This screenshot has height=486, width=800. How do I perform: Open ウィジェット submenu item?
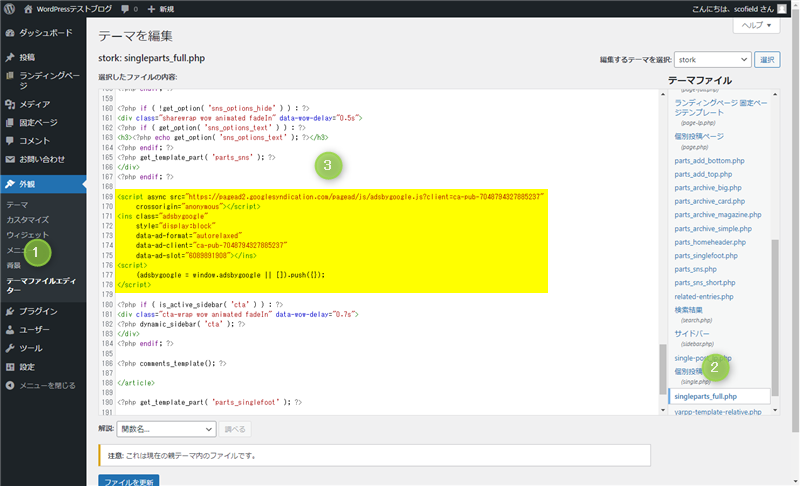(28, 235)
